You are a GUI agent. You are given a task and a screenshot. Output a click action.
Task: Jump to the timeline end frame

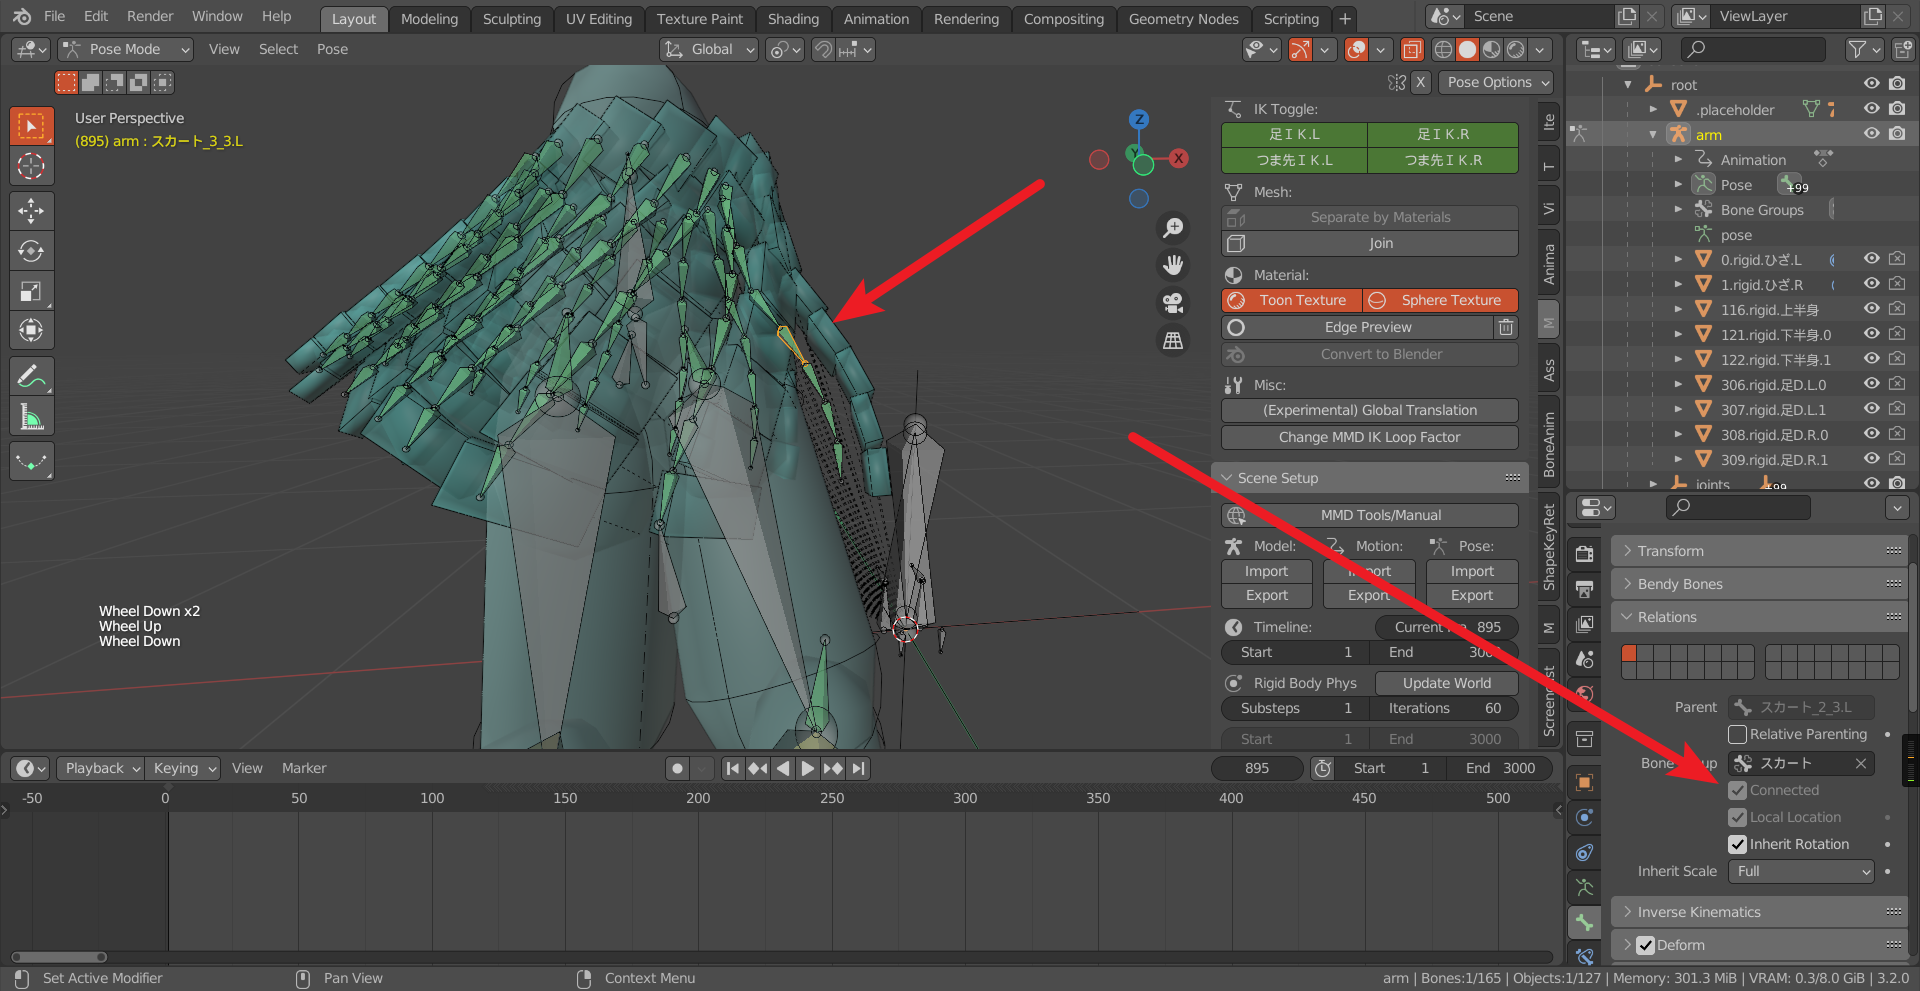[x=859, y=768]
